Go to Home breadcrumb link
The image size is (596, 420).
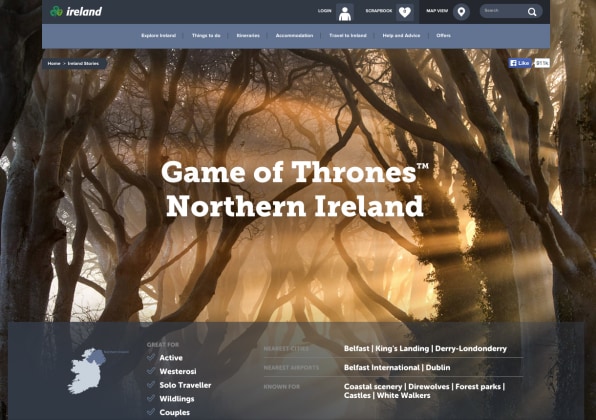tap(54, 63)
